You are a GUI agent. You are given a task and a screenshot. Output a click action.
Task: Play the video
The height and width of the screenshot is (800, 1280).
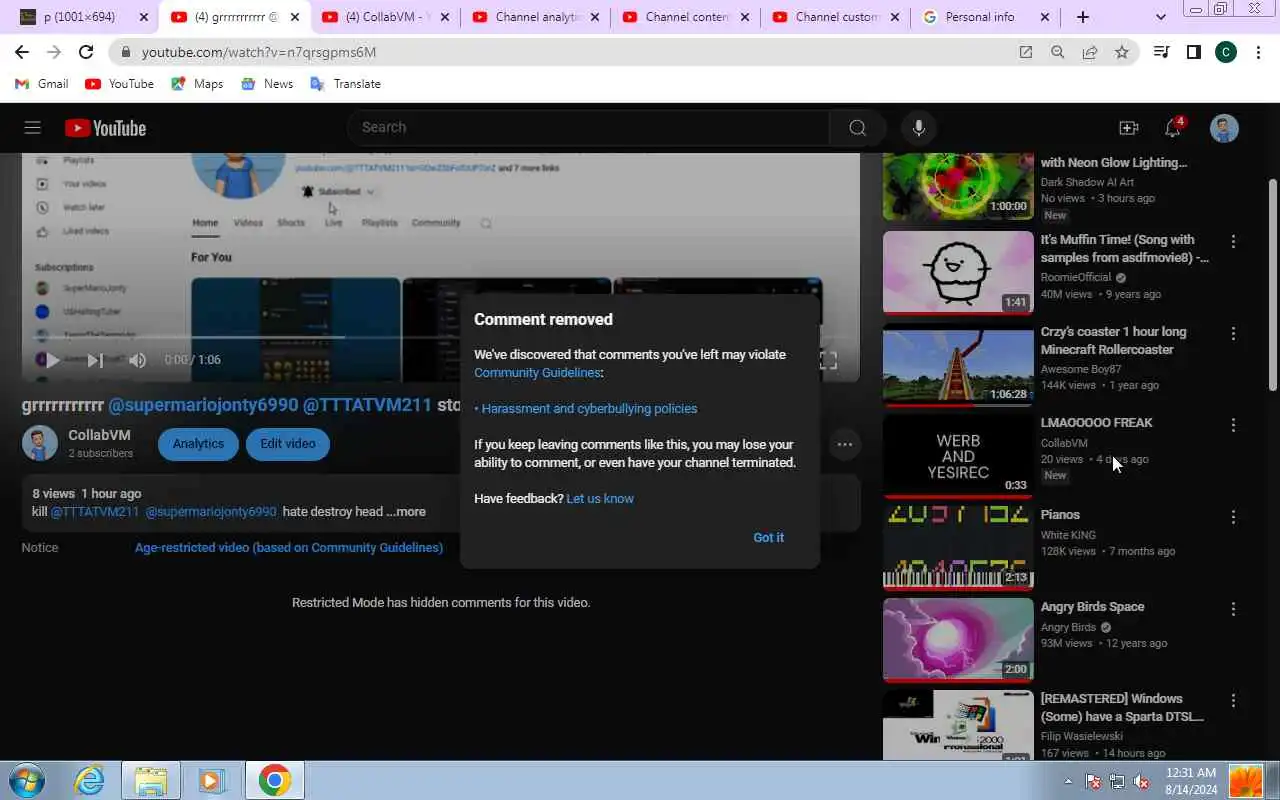[52, 360]
